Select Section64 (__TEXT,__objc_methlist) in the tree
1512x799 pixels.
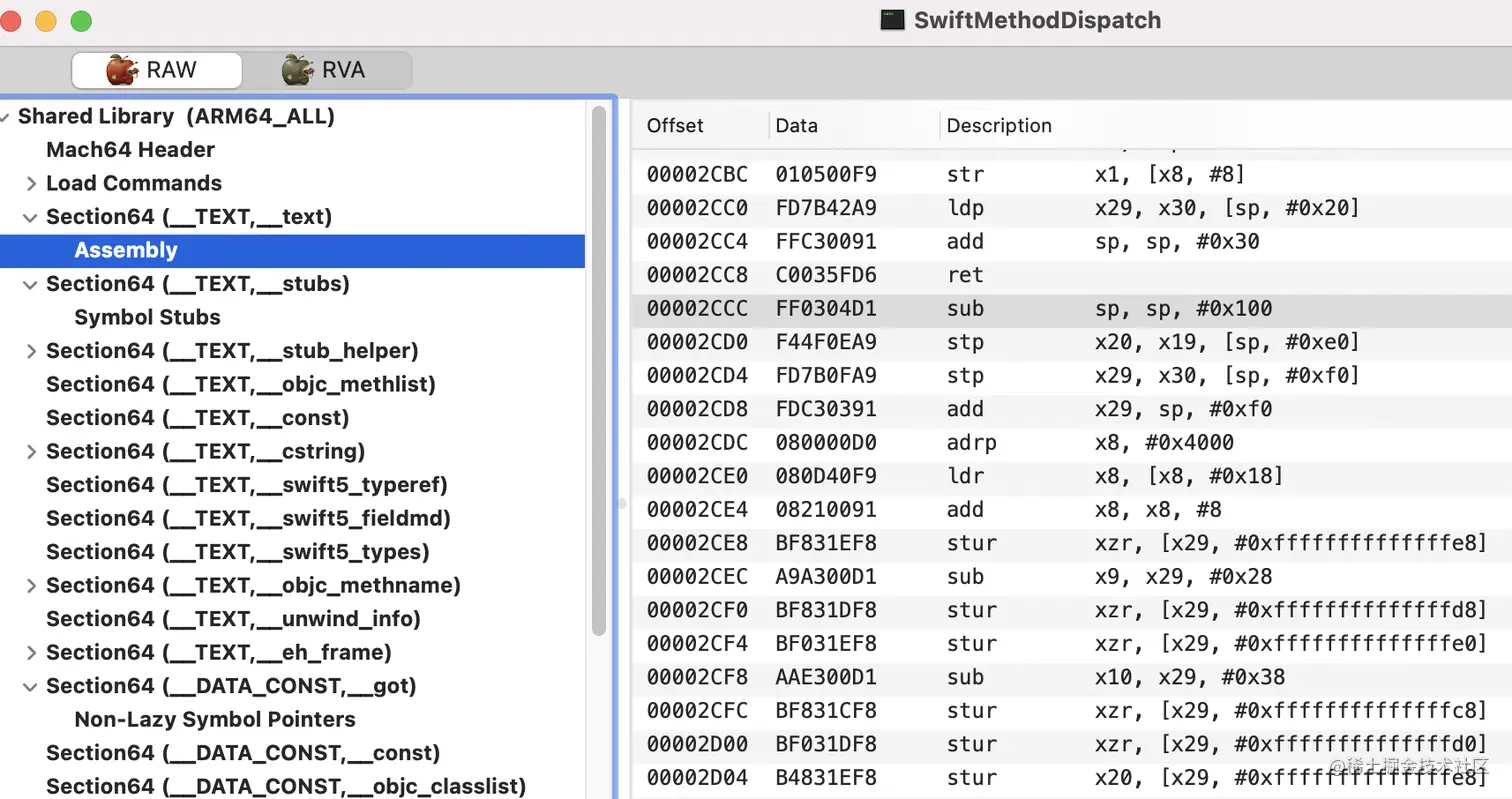click(x=241, y=384)
